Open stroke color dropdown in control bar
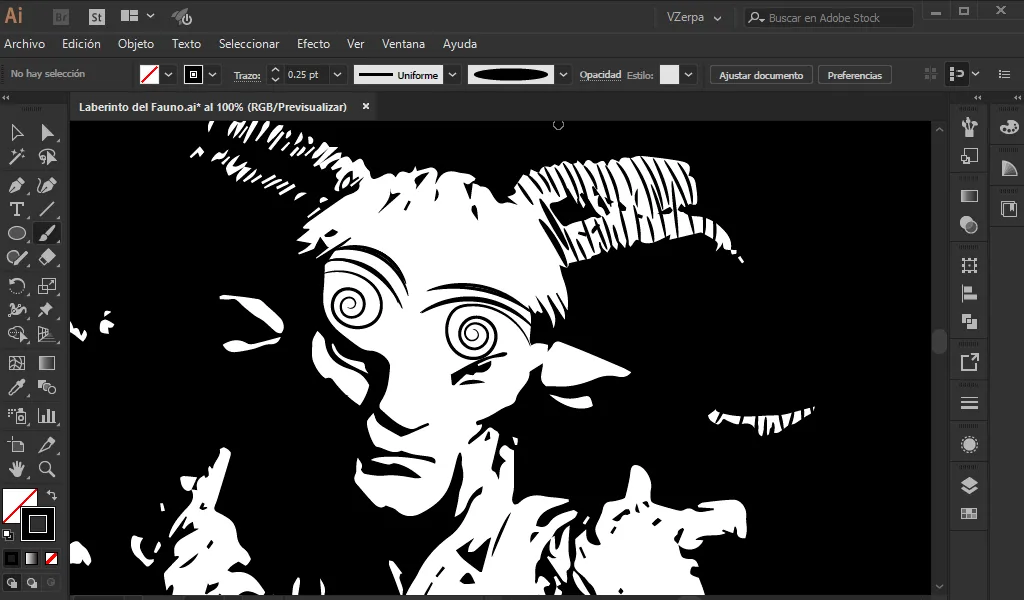The height and width of the screenshot is (600, 1024). pyautogui.click(x=212, y=74)
